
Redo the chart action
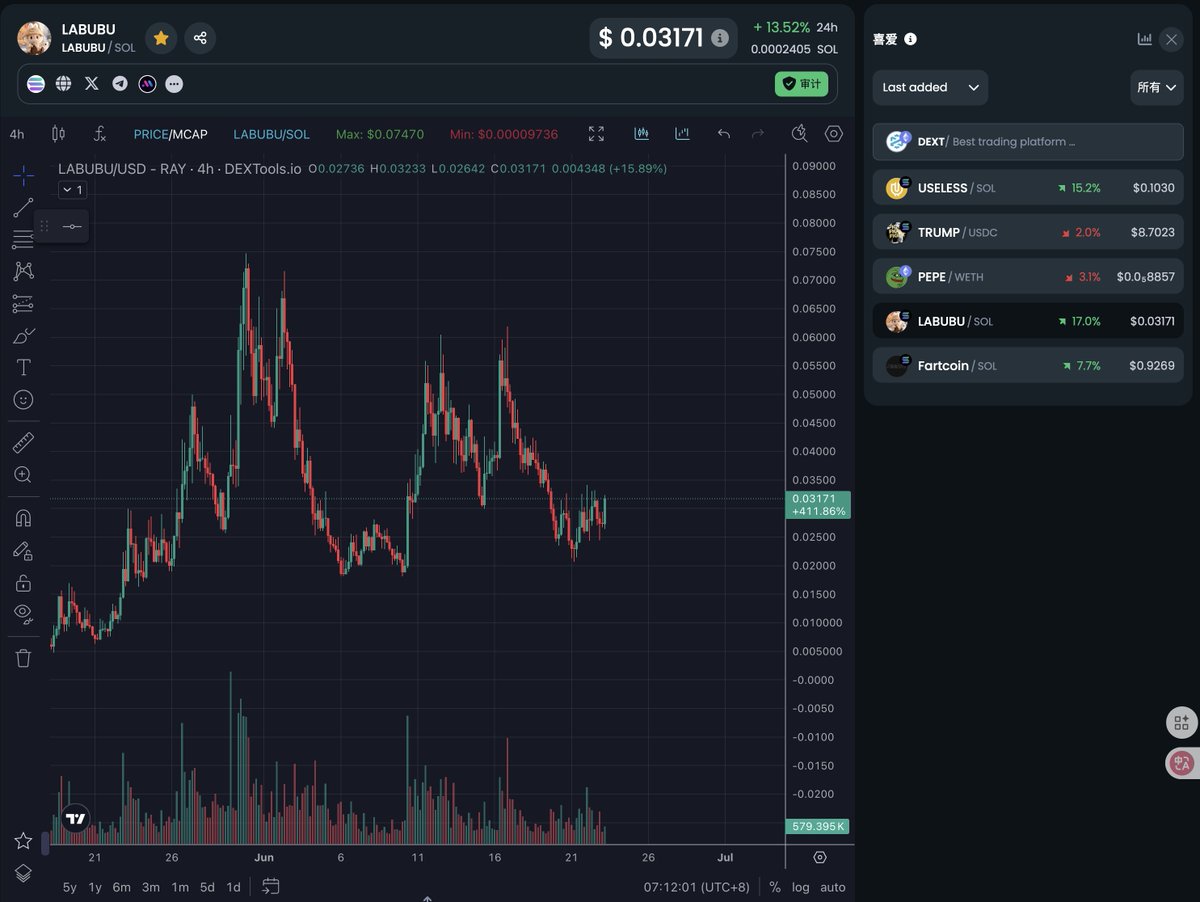point(758,134)
